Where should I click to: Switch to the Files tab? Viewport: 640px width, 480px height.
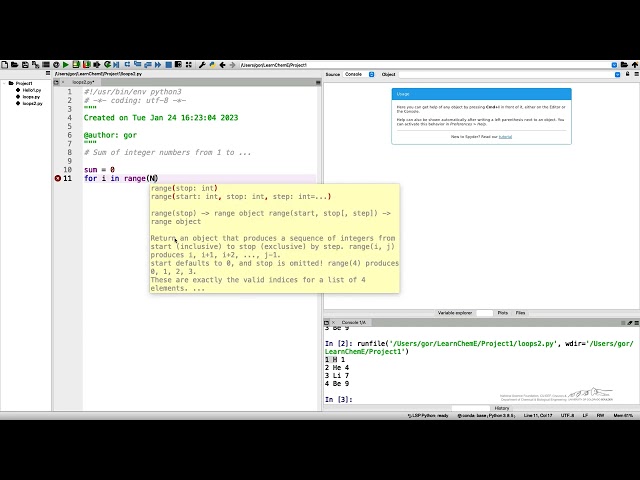[x=520, y=313]
